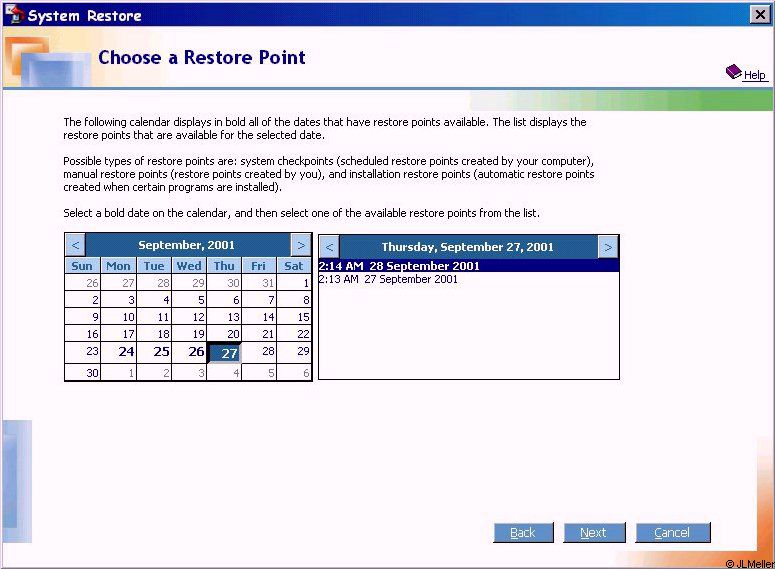This screenshot has width=775, height=569.
Task: Click the grayed October 6 date
Action: point(294,372)
